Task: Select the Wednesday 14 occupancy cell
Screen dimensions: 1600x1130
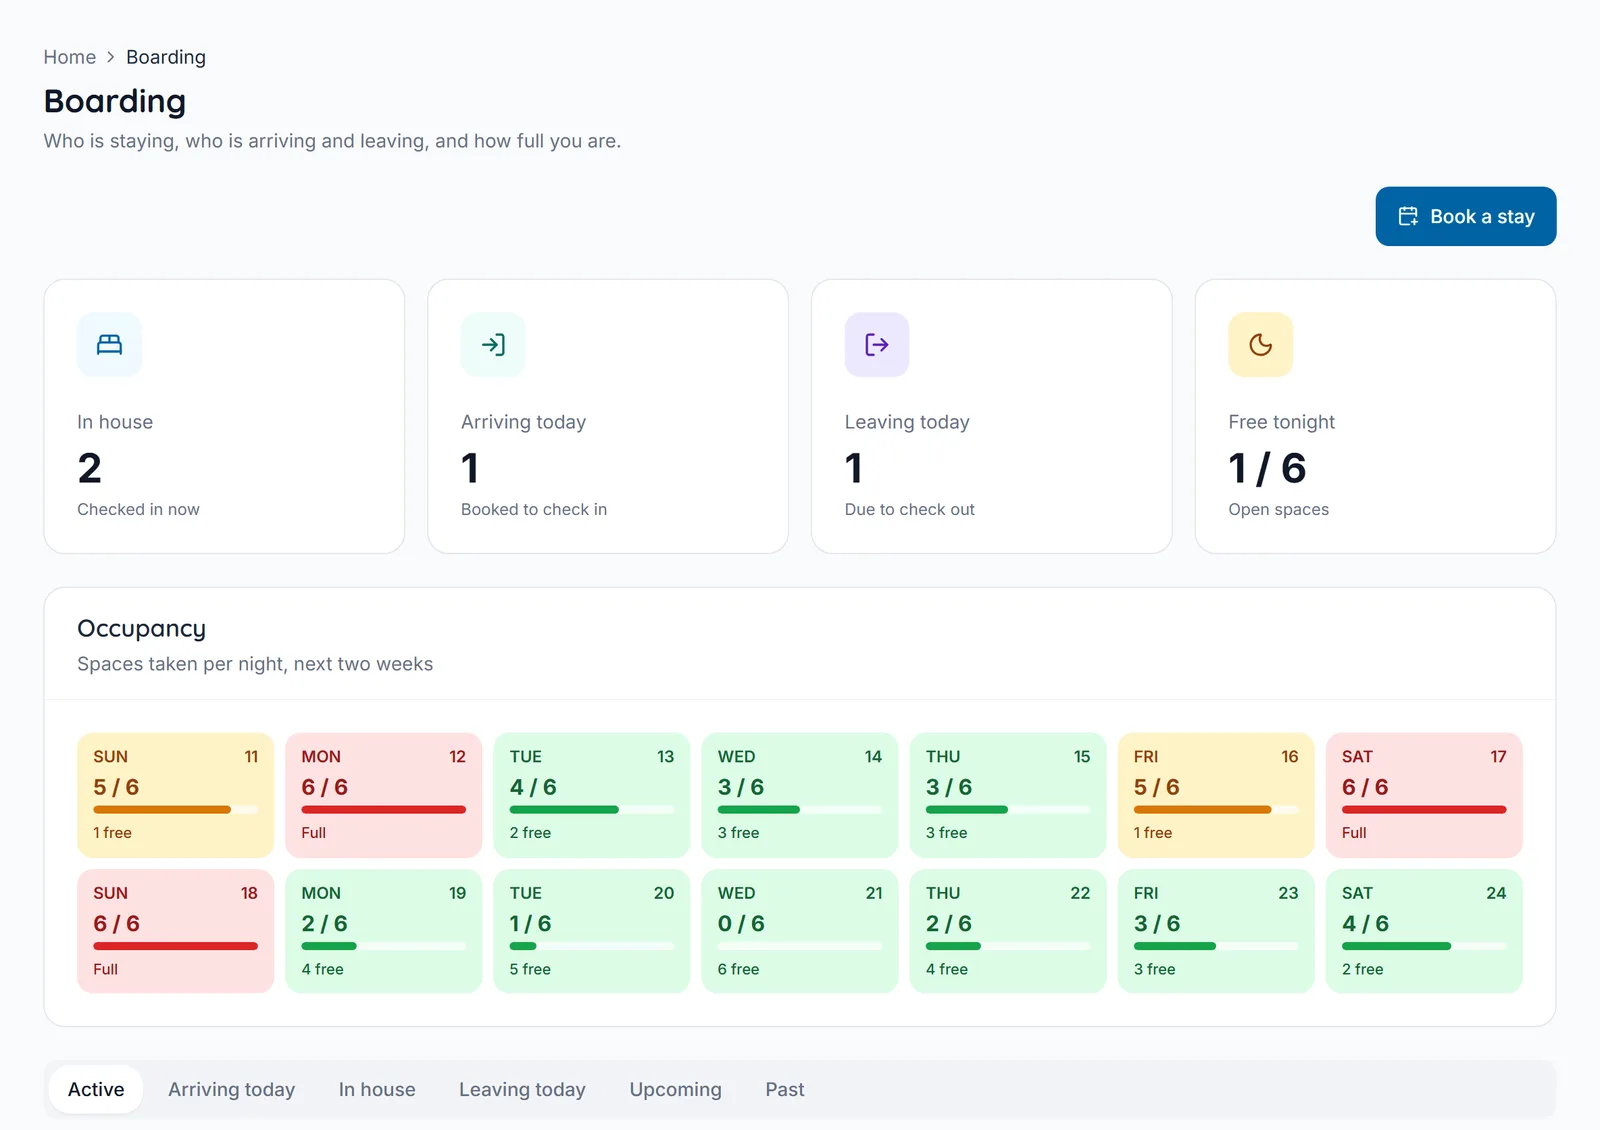Action: point(800,795)
